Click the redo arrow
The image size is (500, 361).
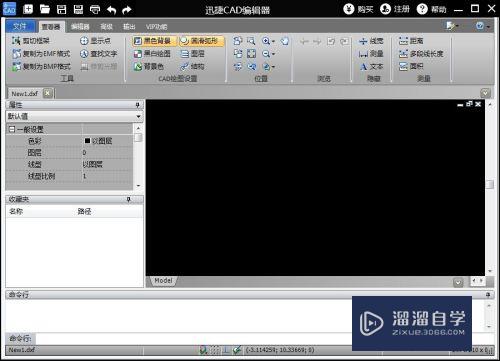click(x=127, y=10)
